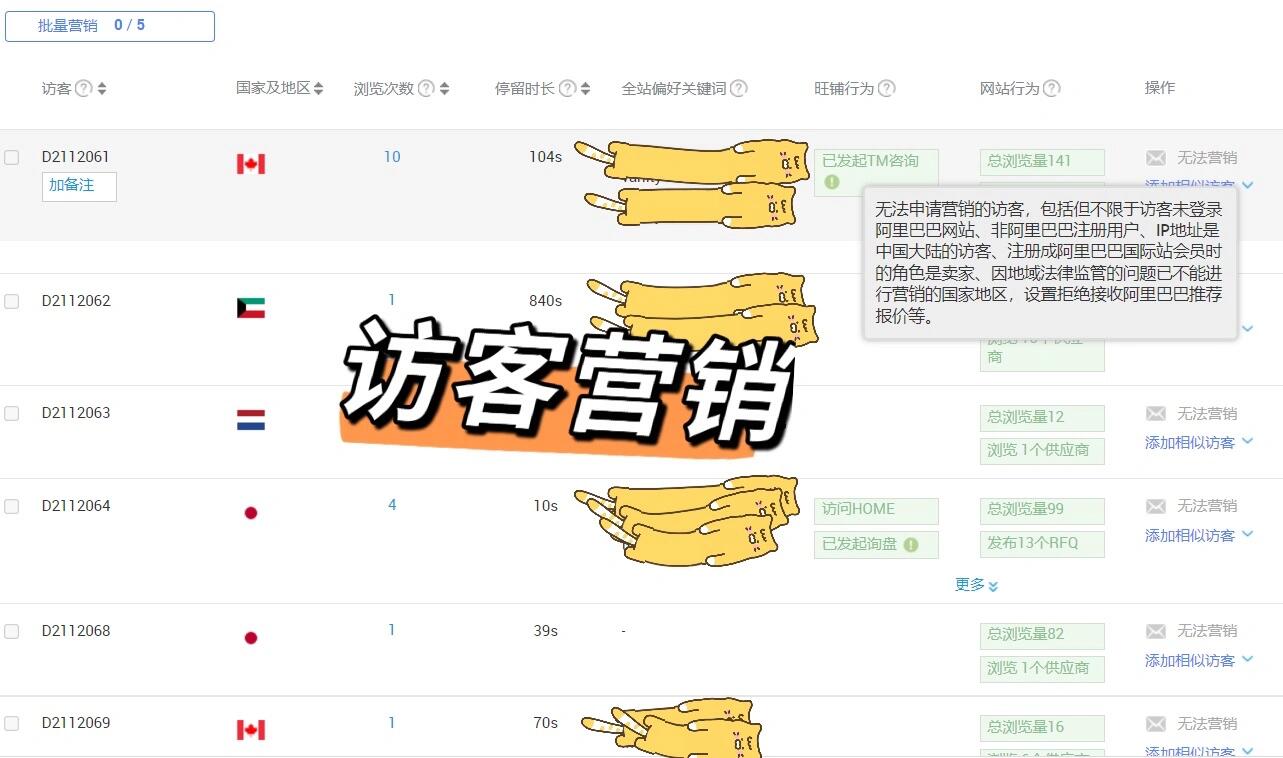The image size is (1283, 758).
Task: Click the 总浏览量99 tag
Action: (x=1042, y=511)
